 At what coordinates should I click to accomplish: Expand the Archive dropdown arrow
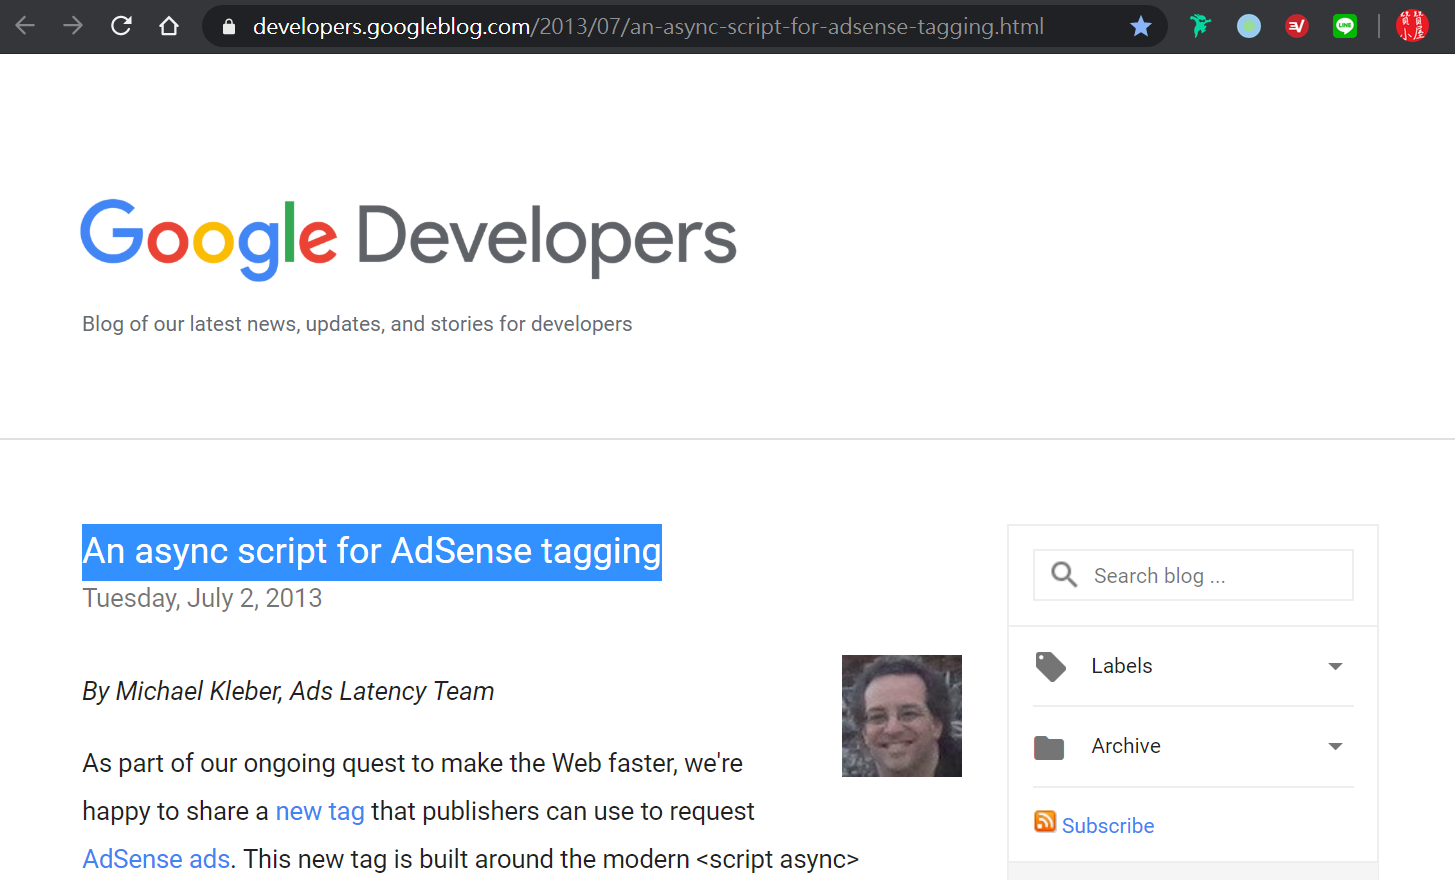click(x=1335, y=746)
